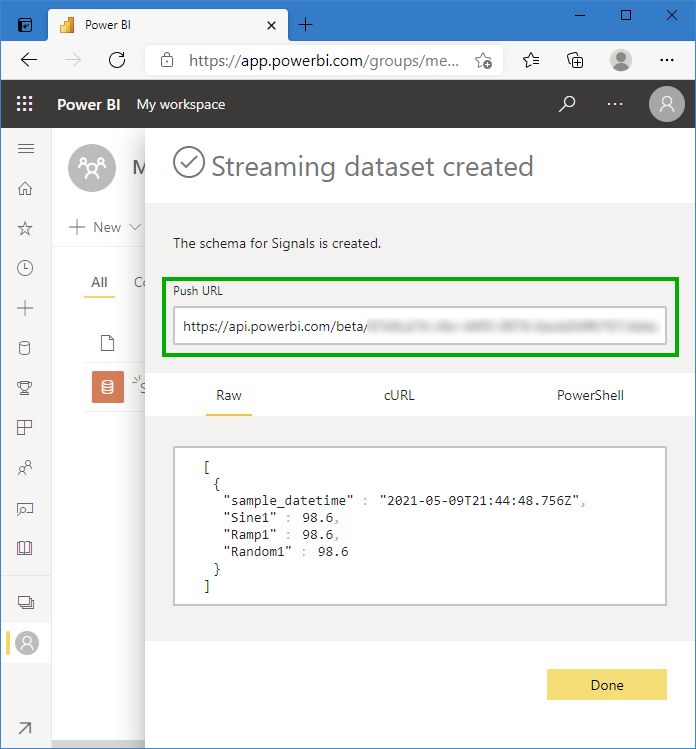
Task: Add this page to favorites
Action: (483, 60)
